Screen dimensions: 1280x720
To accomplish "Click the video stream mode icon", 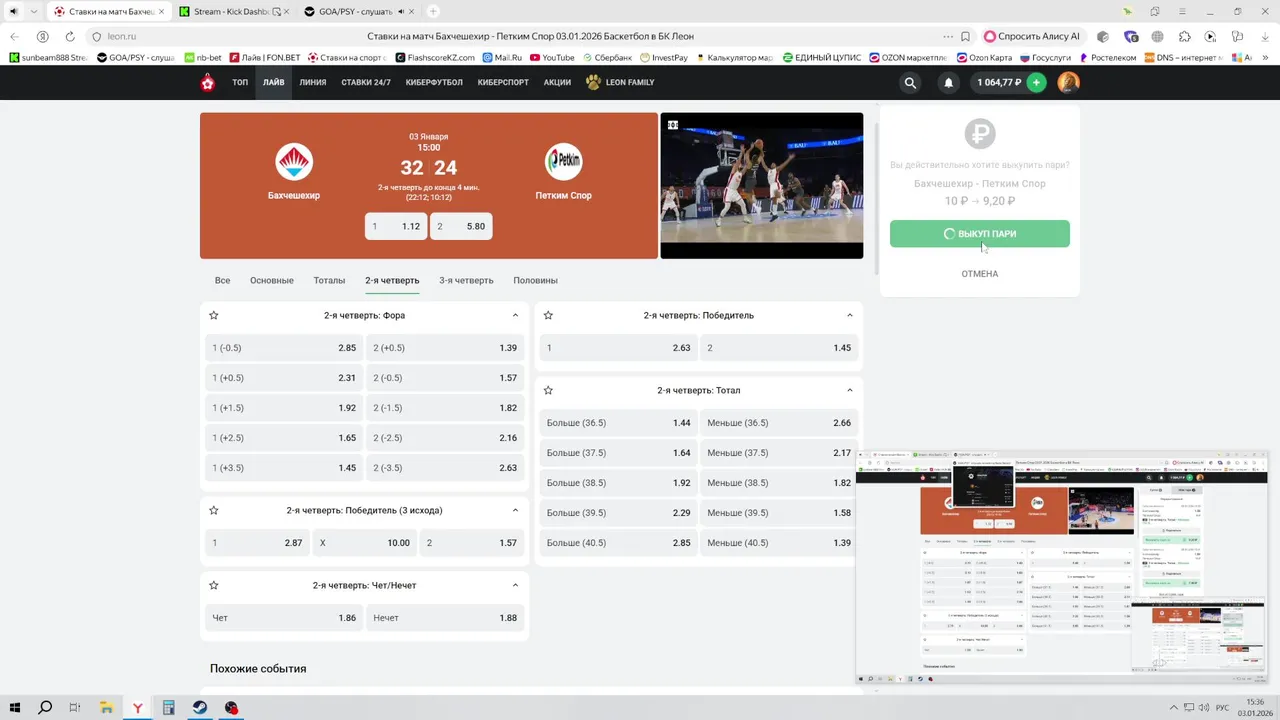I will click(673, 125).
